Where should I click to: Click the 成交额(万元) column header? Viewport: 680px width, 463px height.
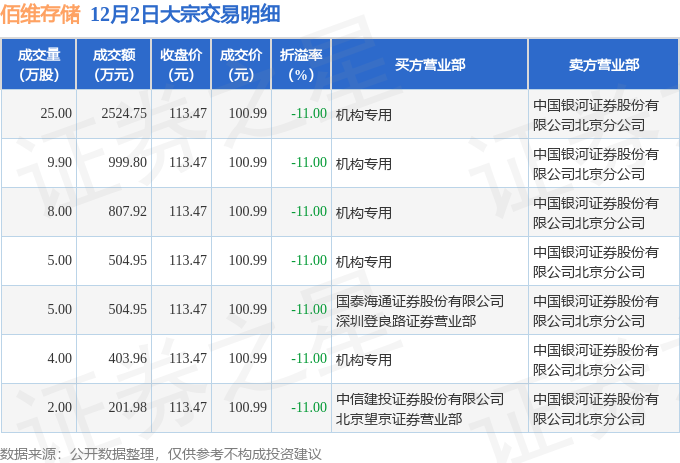[114, 65]
